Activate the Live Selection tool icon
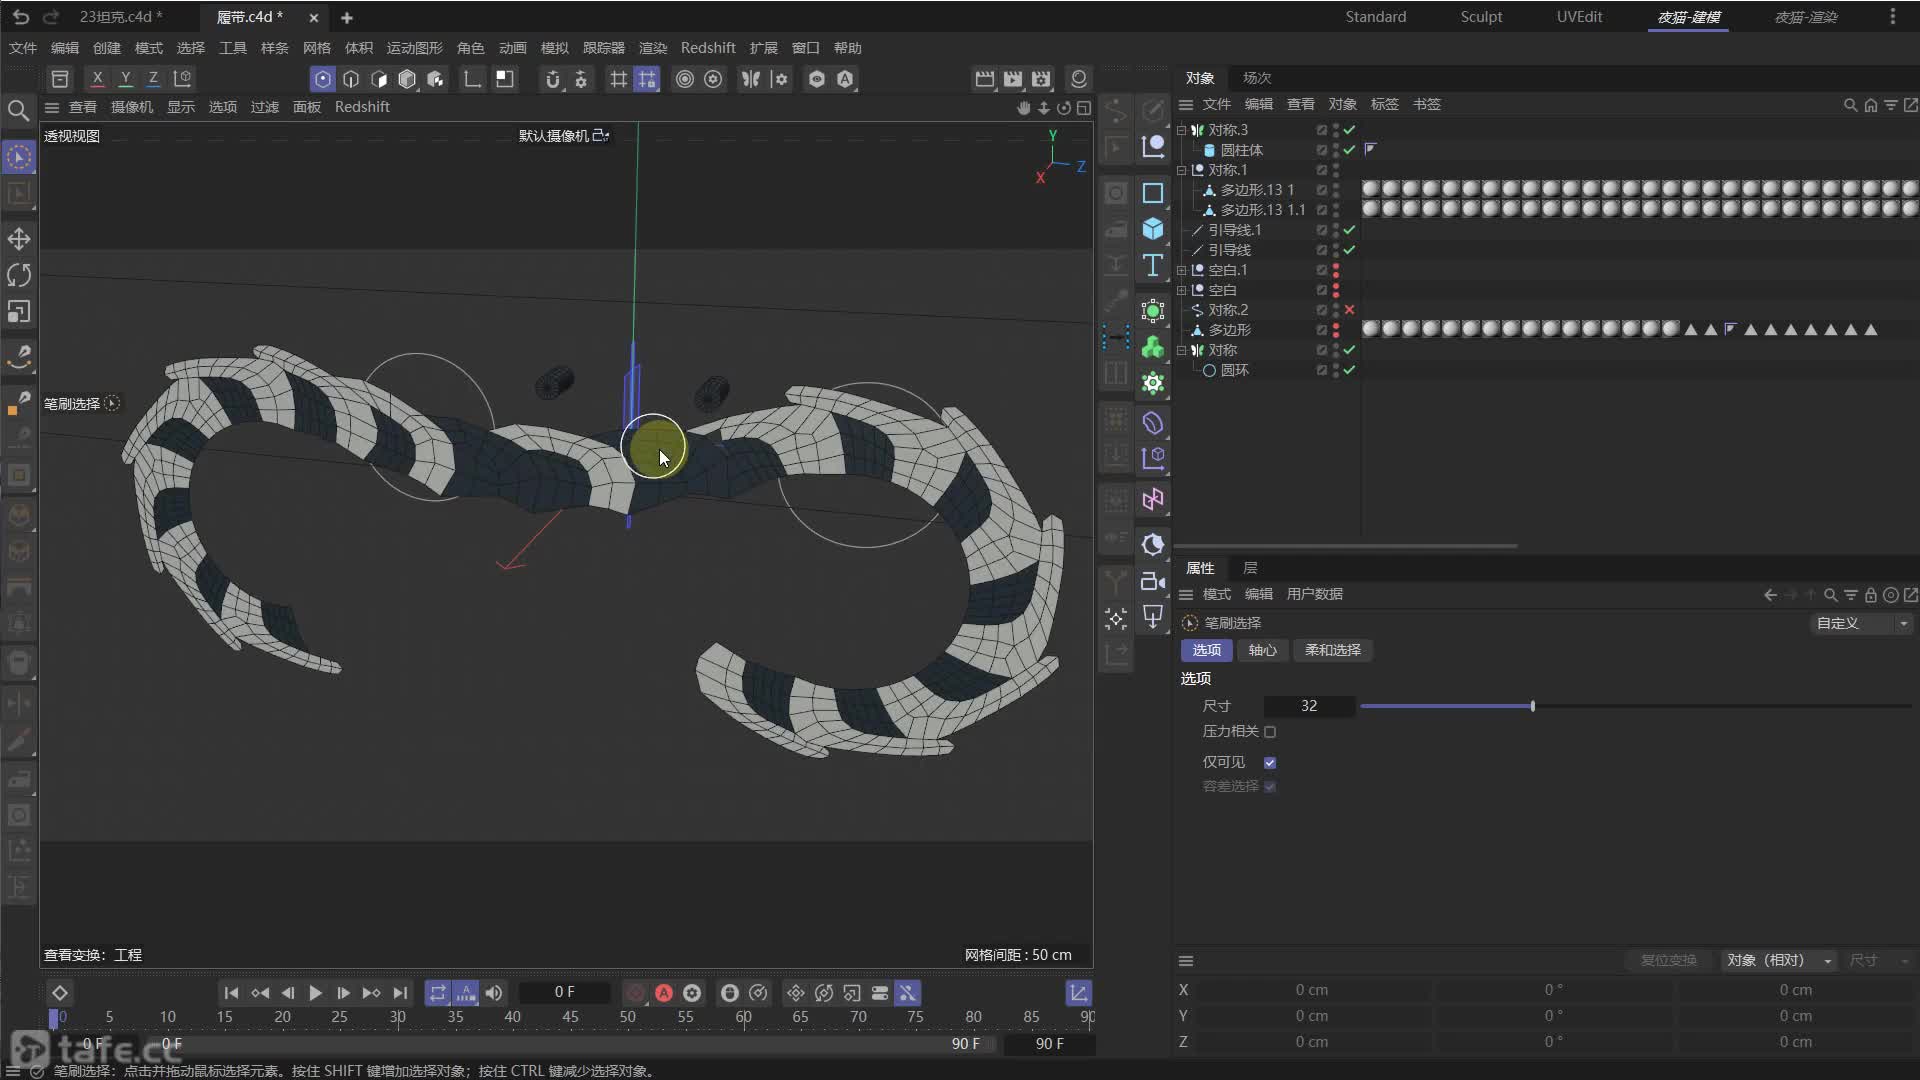This screenshot has width=1920, height=1080. click(x=19, y=157)
